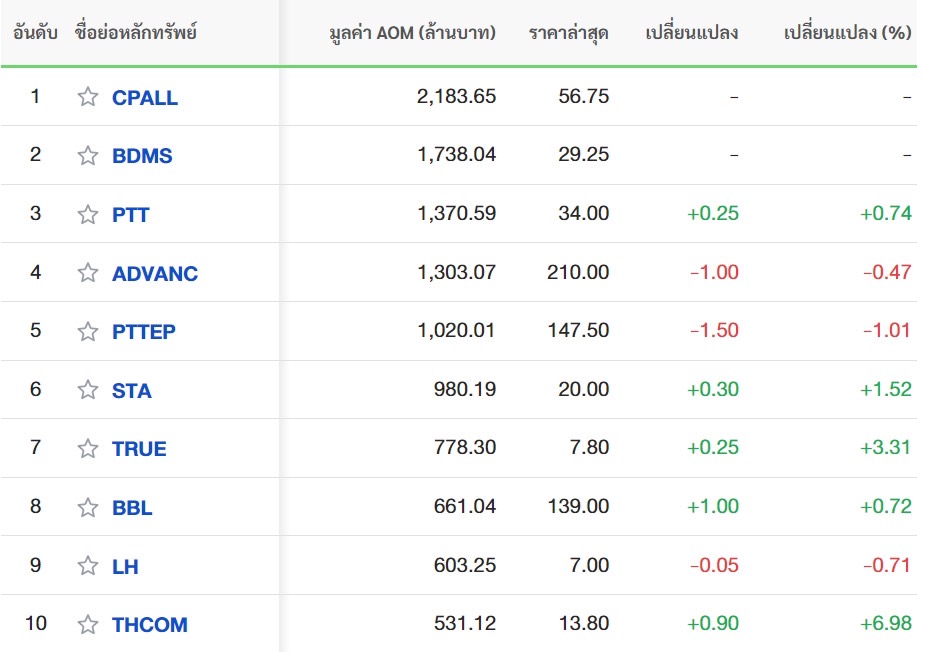Image resolution: width=925 pixels, height=652 pixels.
Task: Star the LH stock row
Action: click(x=88, y=566)
